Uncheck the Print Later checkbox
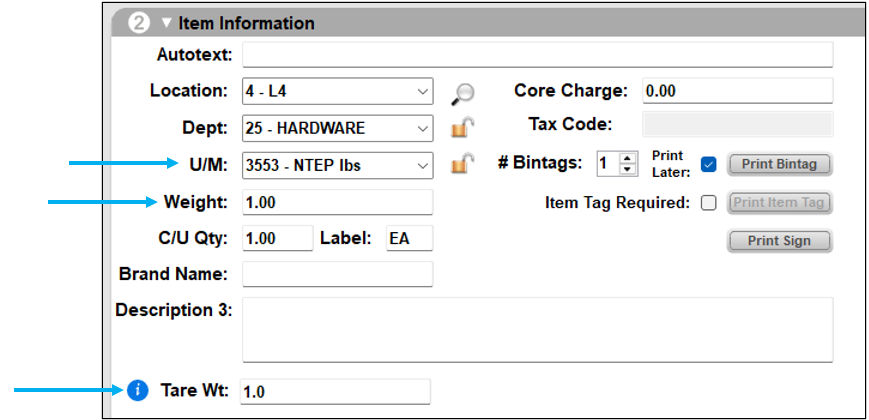Screen dimensions: 869x420 (x=709, y=164)
